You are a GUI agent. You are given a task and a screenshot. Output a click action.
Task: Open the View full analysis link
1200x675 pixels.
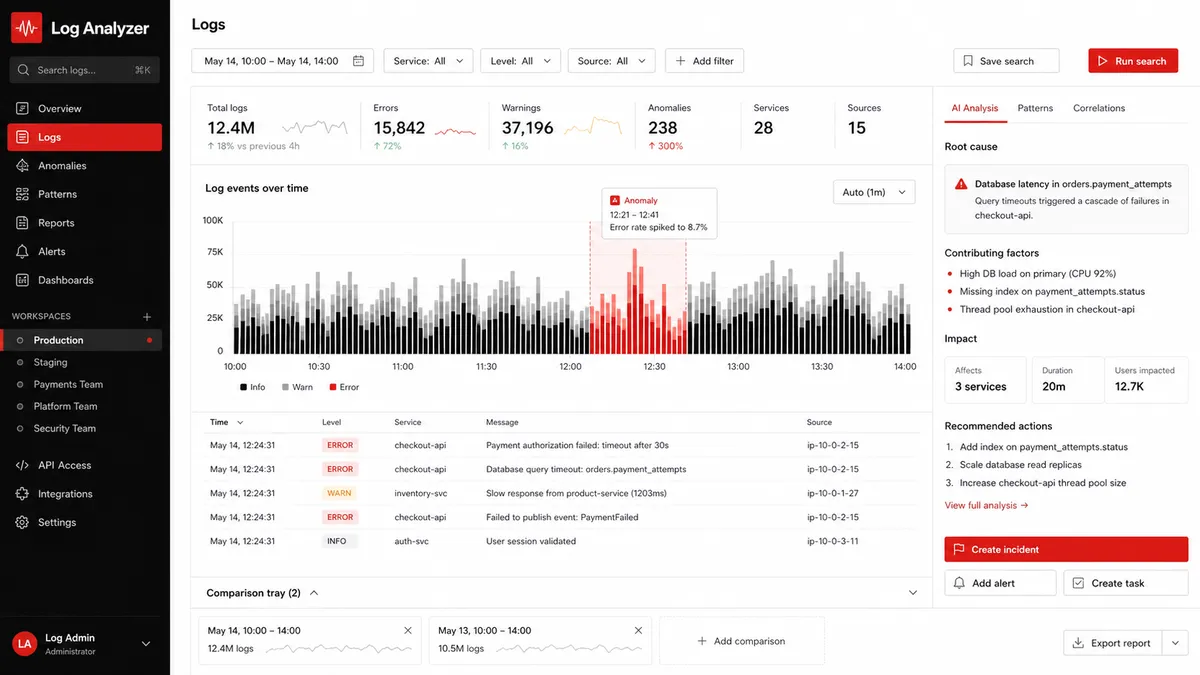point(986,506)
